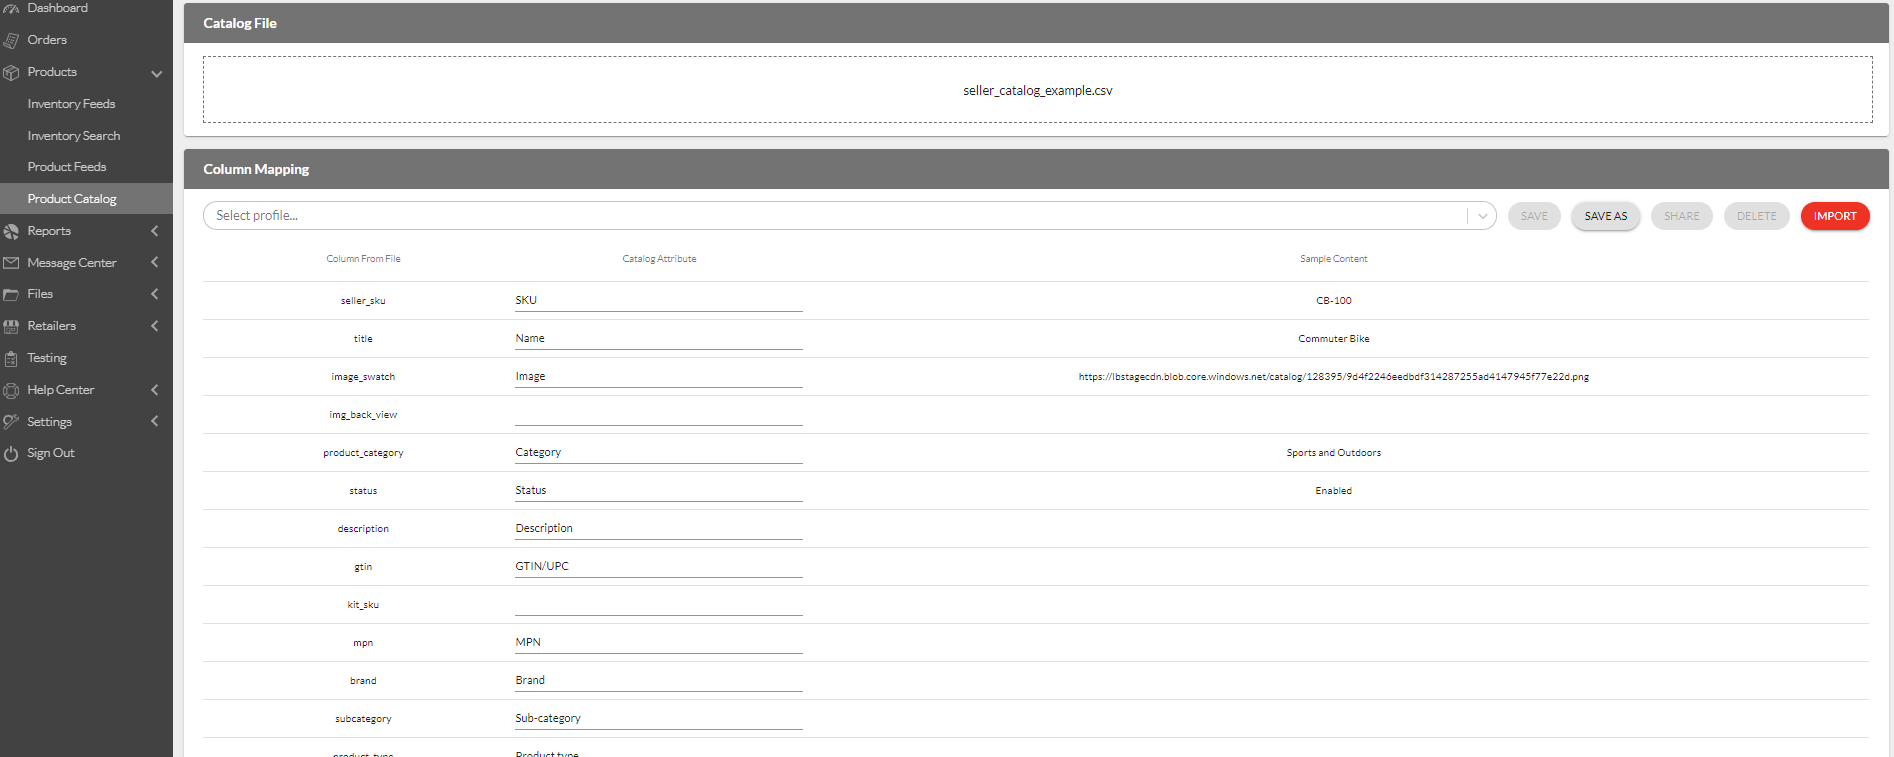Click the empty img_back_view attribute field
Viewport: 1894px width, 757px height.
click(658, 415)
